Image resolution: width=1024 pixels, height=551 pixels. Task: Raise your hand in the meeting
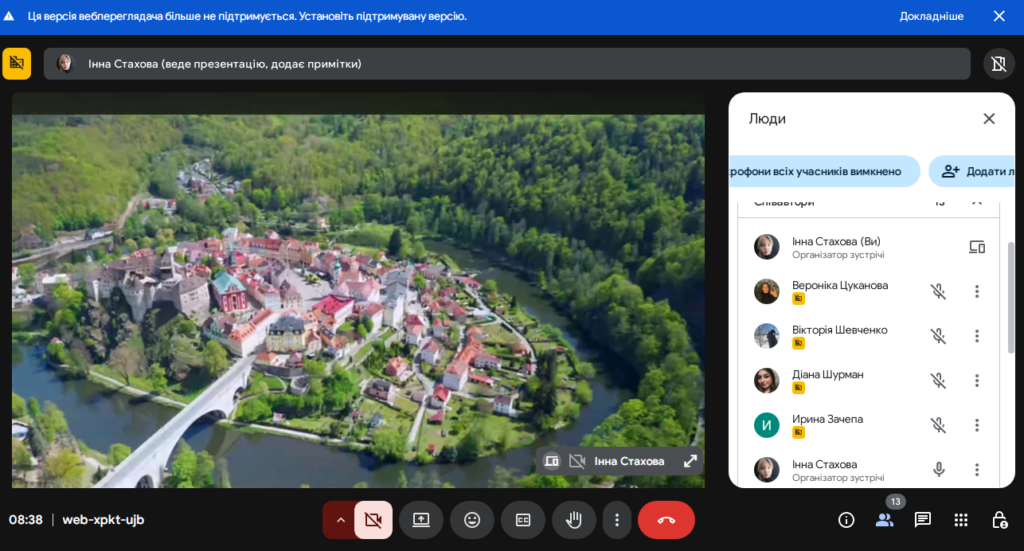point(574,520)
